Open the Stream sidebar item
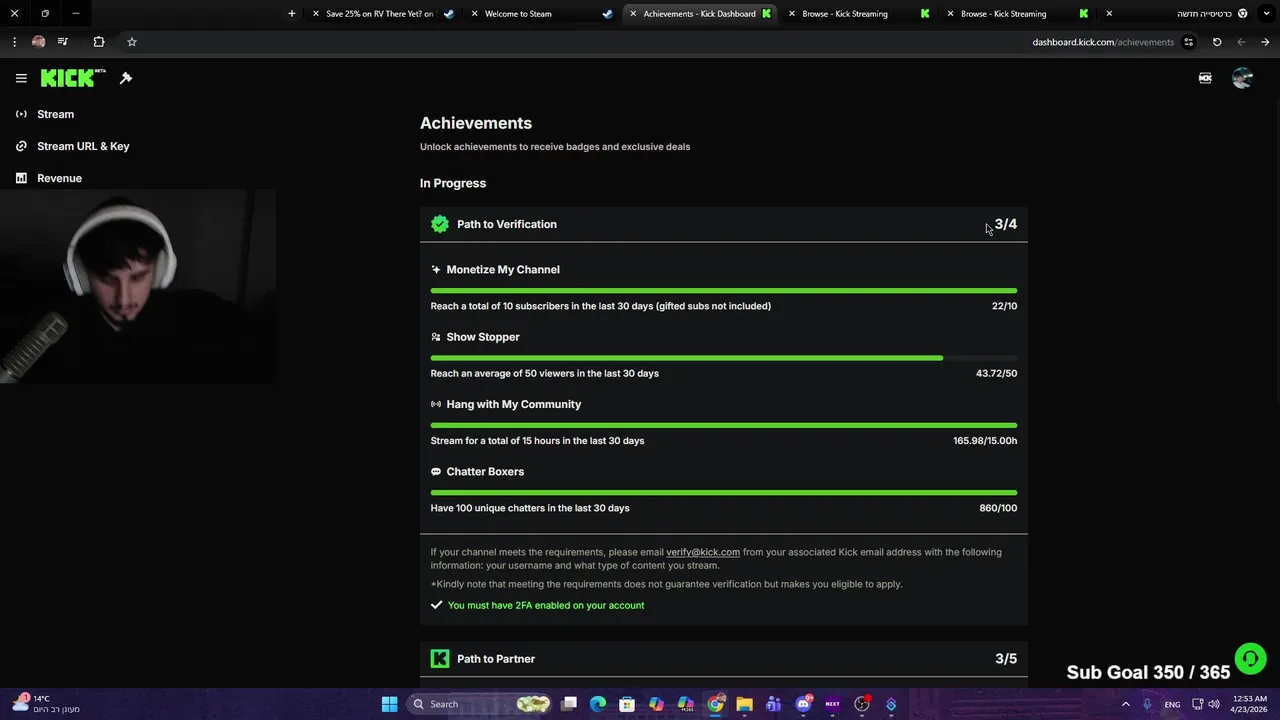Image resolution: width=1280 pixels, height=720 pixels. pyautogui.click(x=56, y=114)
